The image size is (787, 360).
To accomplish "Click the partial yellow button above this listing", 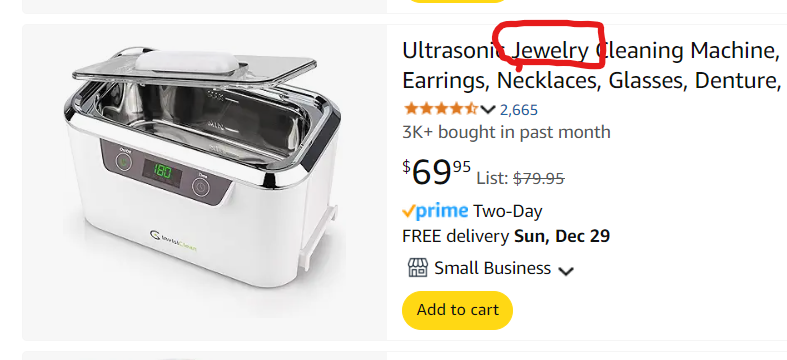I will pos(457,1).
